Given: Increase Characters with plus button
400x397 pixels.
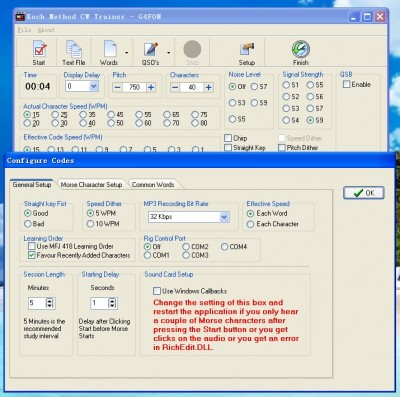Looking at the screenshot, I should tap(209, 88).
